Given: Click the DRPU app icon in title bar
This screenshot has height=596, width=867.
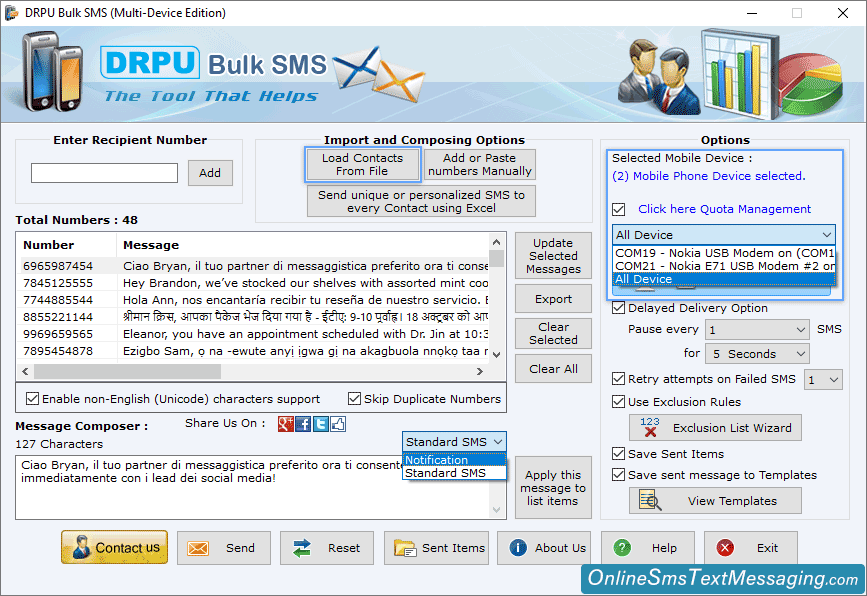Looking at the screenshot, I should coord(11,12).
